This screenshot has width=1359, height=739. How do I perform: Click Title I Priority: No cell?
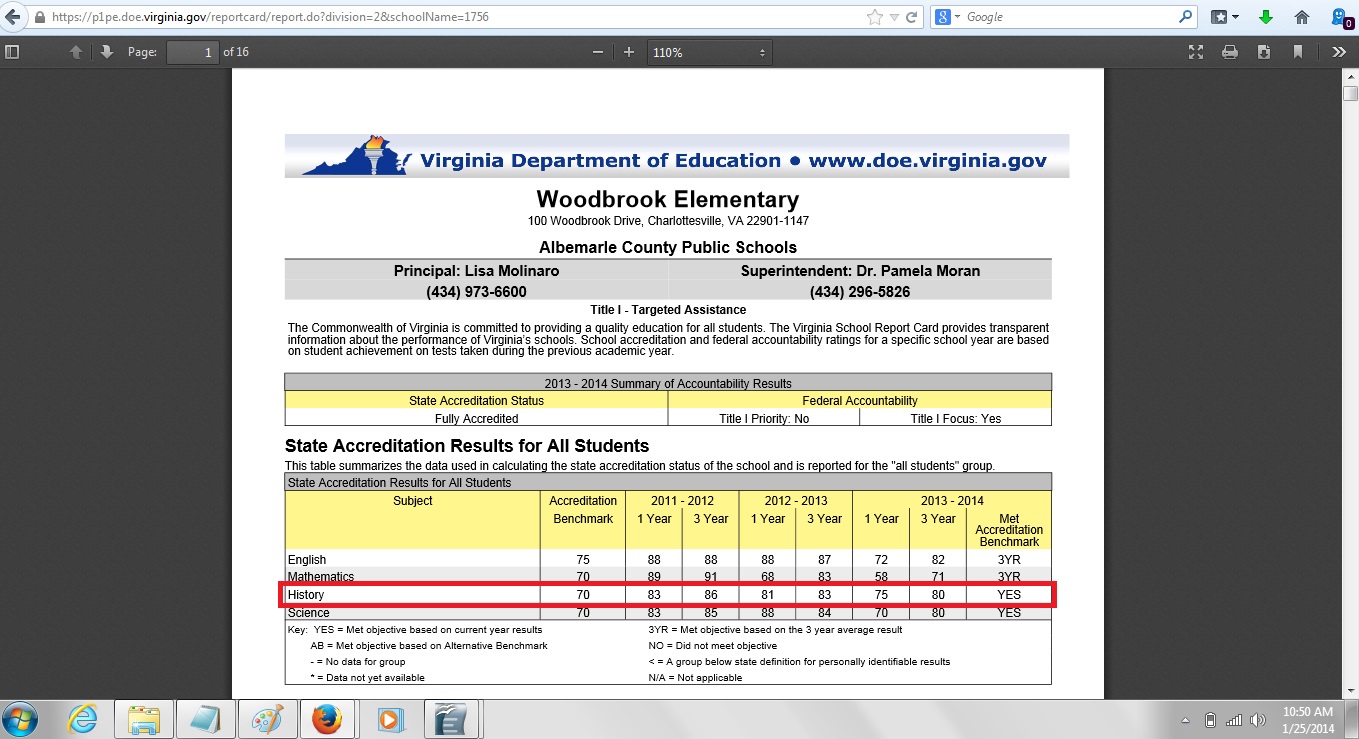pyautogui.click(x=764, y=418)
